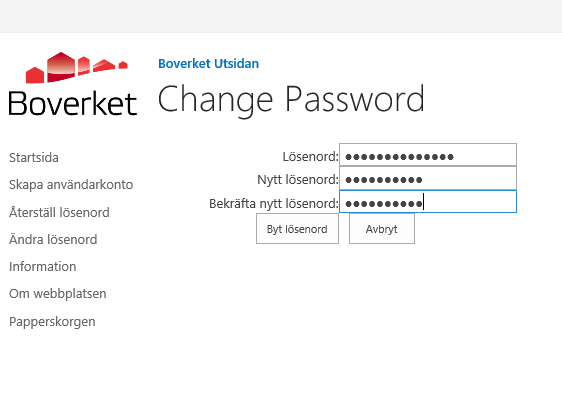This screenshot has height=405, width=562.
Task: Click the Nytt lösenord: label text
Action: [298, 180]
